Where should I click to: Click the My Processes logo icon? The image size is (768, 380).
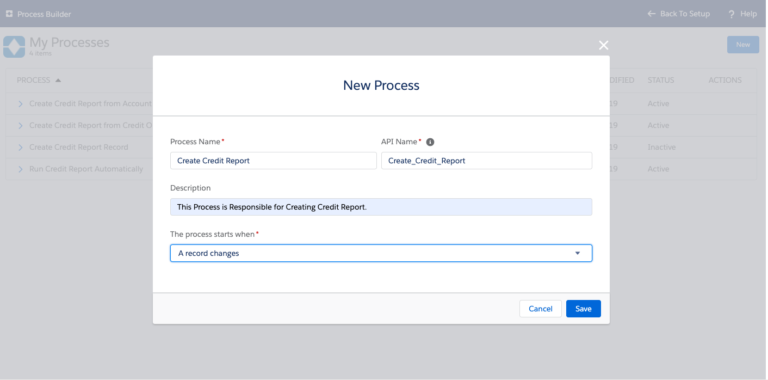tap(14, 47)
